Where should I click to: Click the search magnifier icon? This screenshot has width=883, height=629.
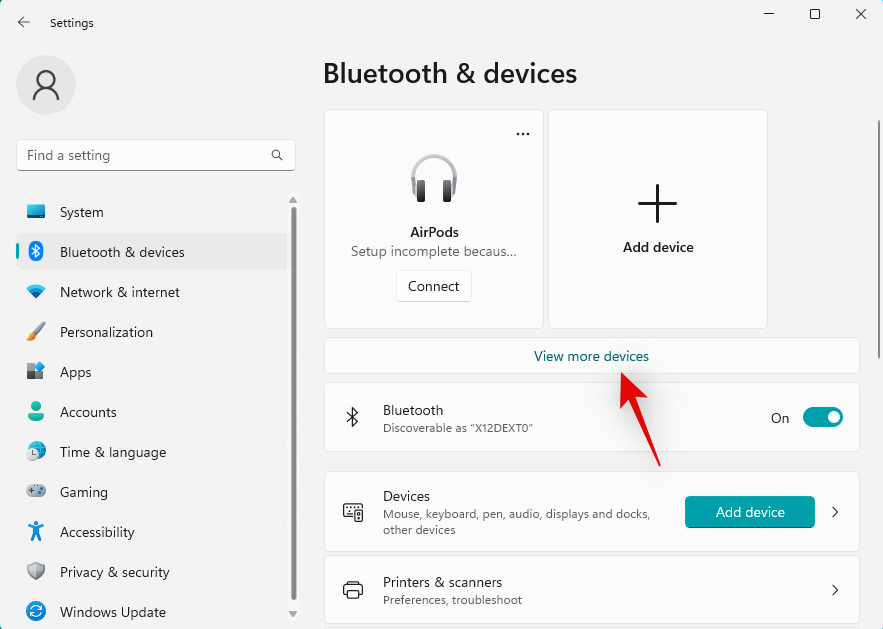coord(277,155)
